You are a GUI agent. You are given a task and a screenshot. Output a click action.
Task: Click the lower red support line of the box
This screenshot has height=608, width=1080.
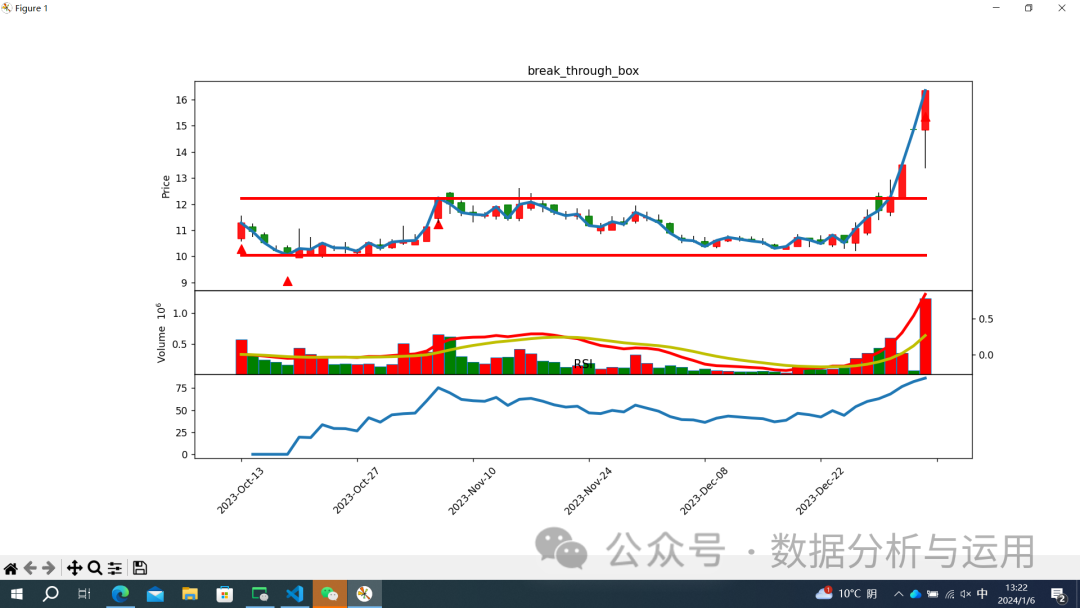(x=583, y=255)
